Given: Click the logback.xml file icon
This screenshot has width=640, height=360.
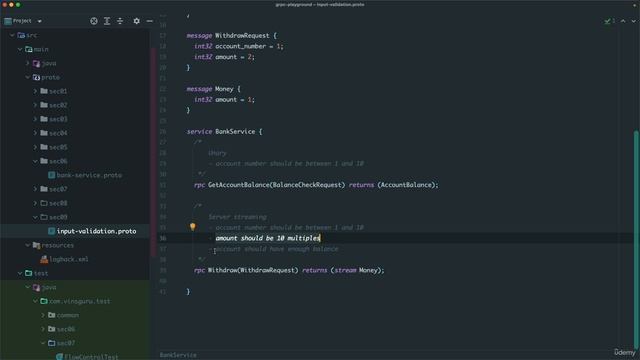Looking at the screenshot, I should pos(44,259).
